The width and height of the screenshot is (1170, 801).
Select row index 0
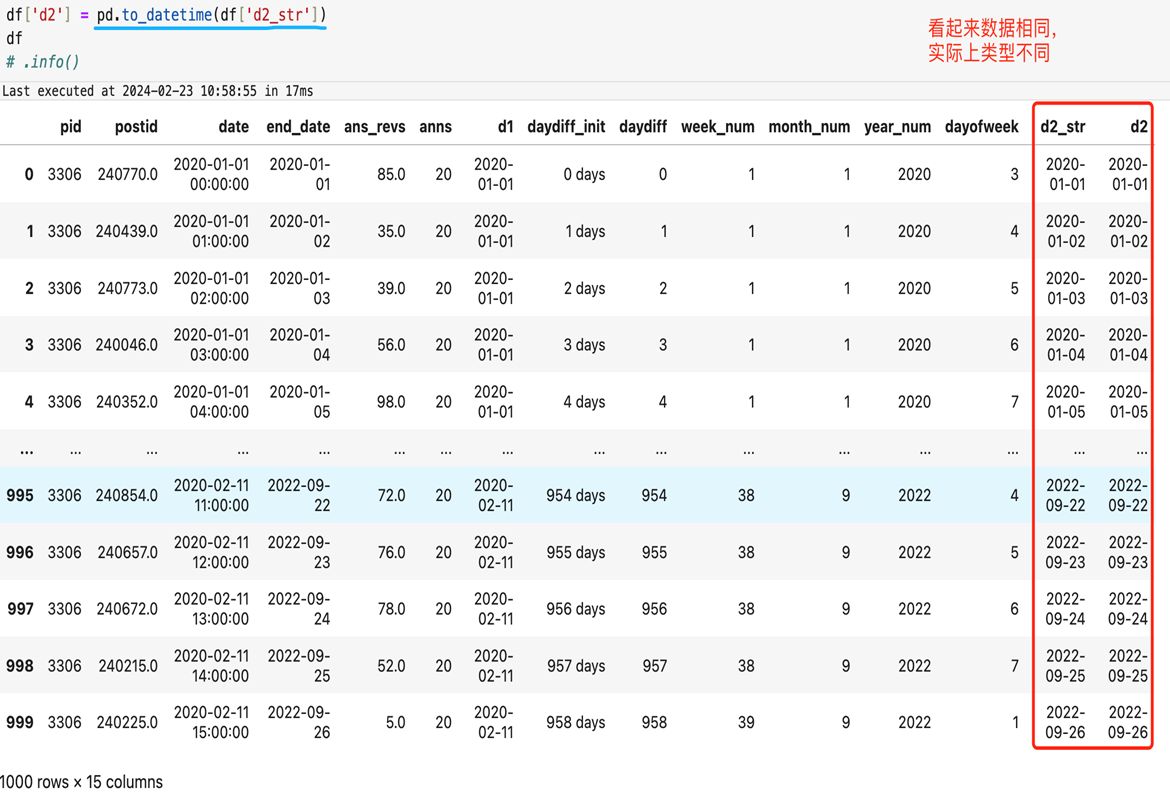(x=29, y=175)
